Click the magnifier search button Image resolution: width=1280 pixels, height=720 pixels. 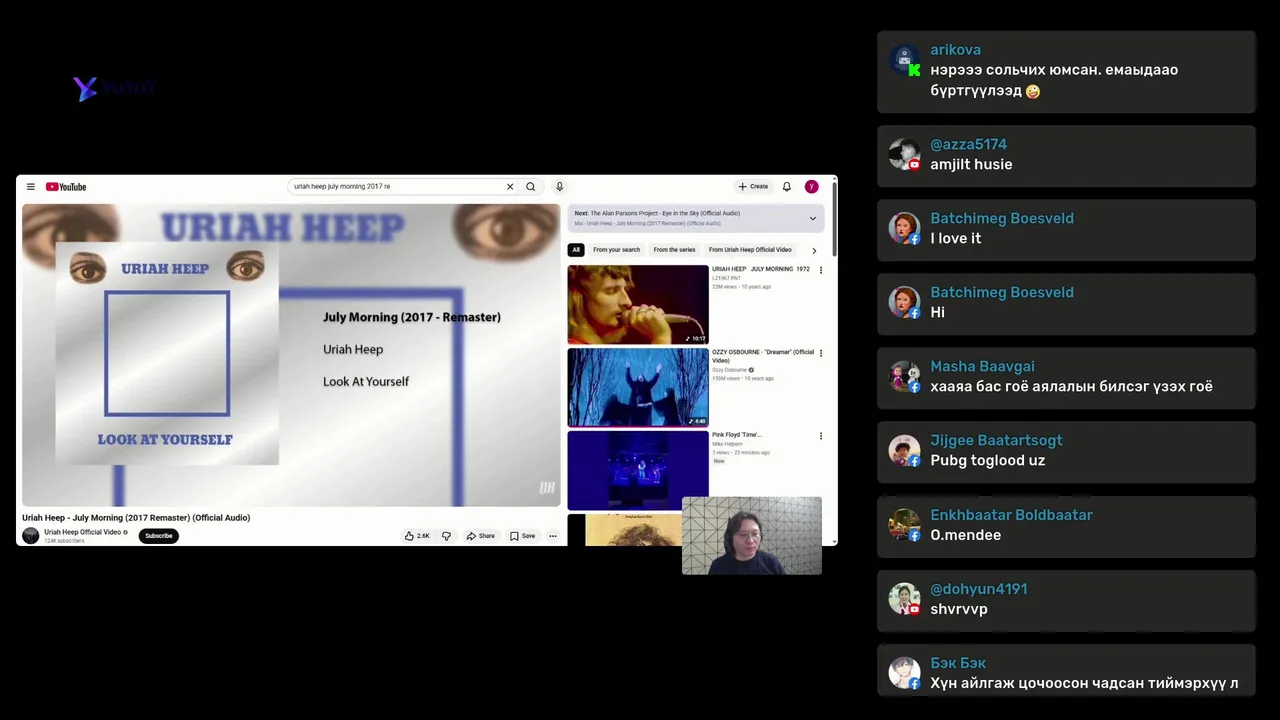pyautogui.click(x=531, y=187)
